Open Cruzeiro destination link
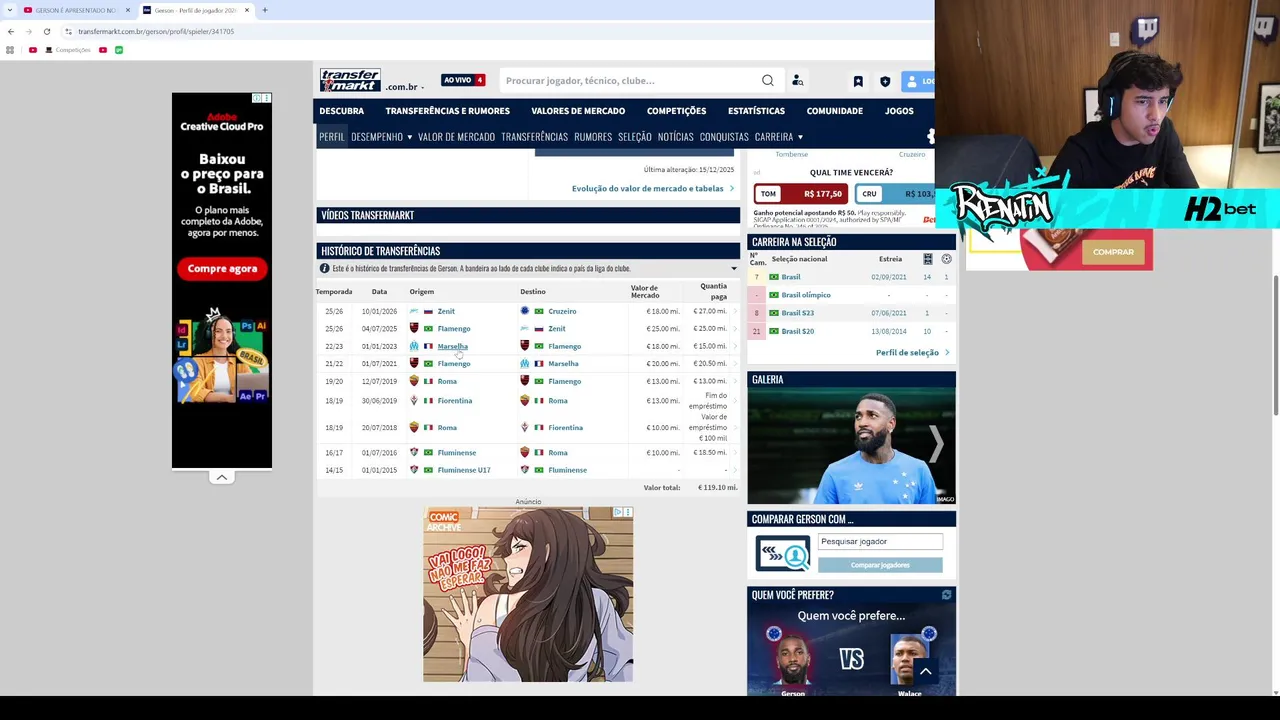This screenshot has height=720, width=1280. point(562,311)
